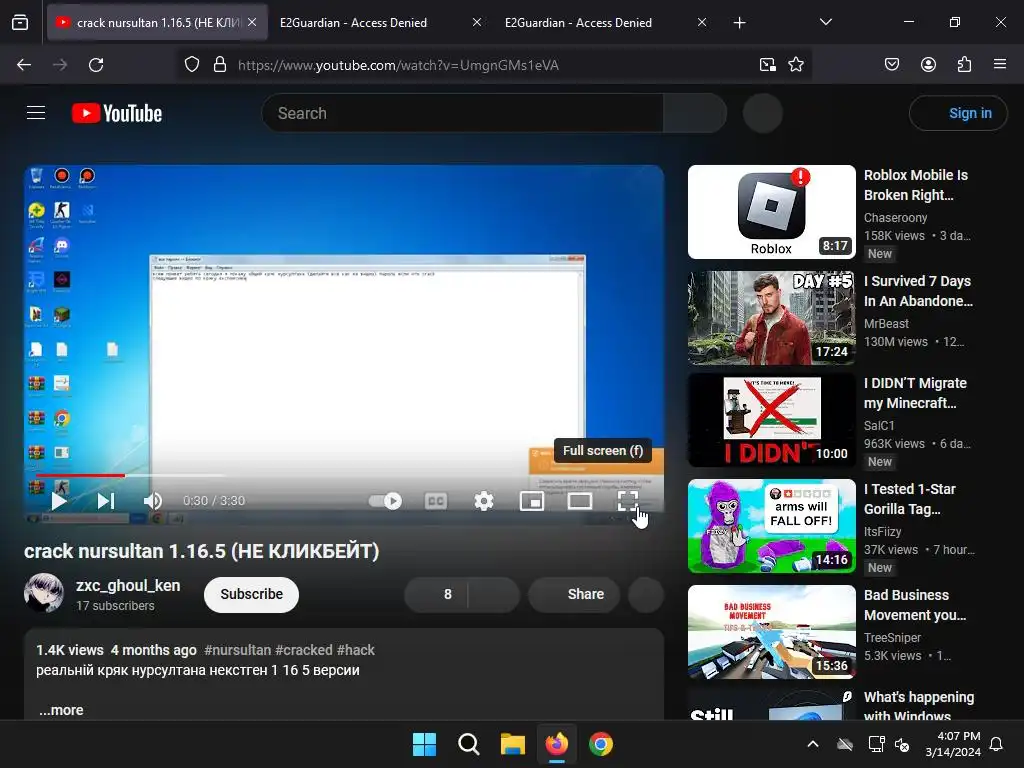Open Firefox account icon
The width and height of the screenshot is (1024, 768).
tap(928, 65)
